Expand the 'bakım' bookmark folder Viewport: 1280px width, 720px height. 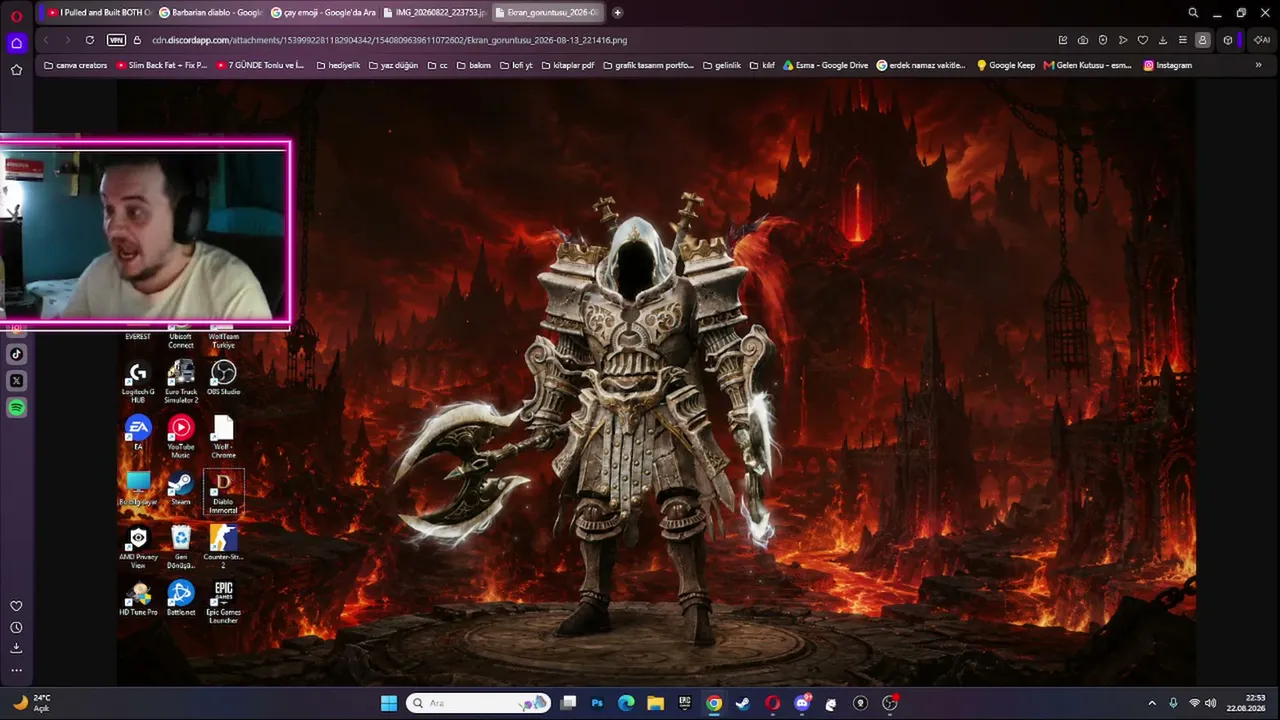(x=473, y=65)
